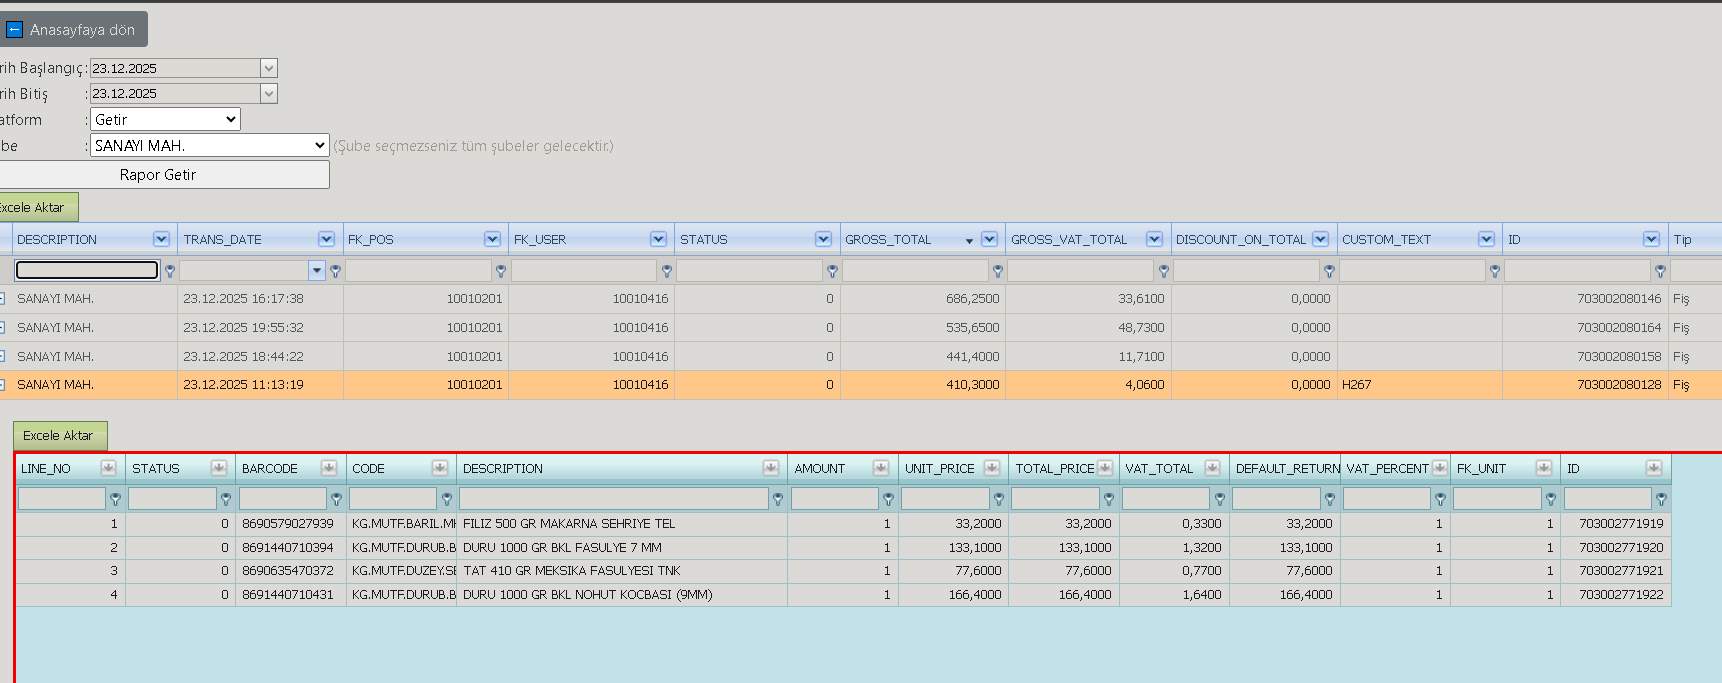1722x683 pixels.
Task: Open the Platform dropdown showing Getir
Action: (x=165, y=119)
